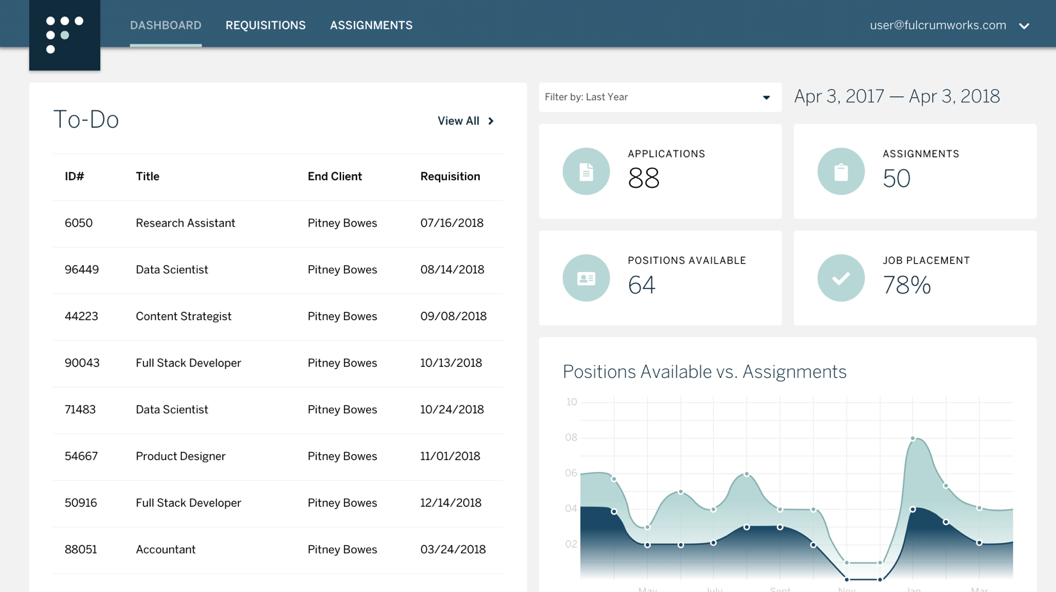
Task: Click the Positions Available ID card icon
Action: point(586,279)
